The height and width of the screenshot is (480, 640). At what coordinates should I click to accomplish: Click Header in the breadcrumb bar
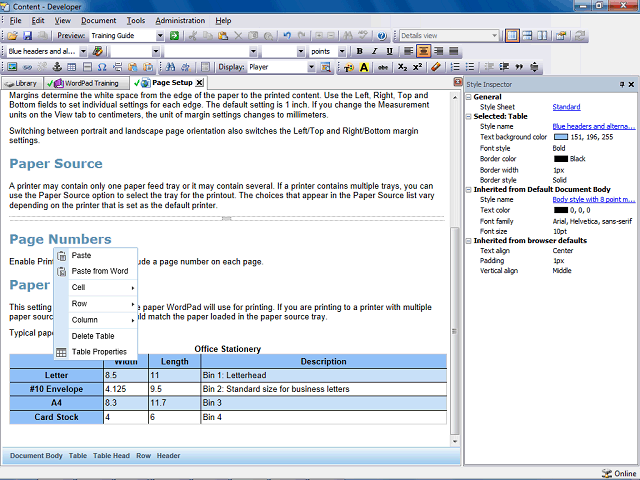tap(168, 456)
